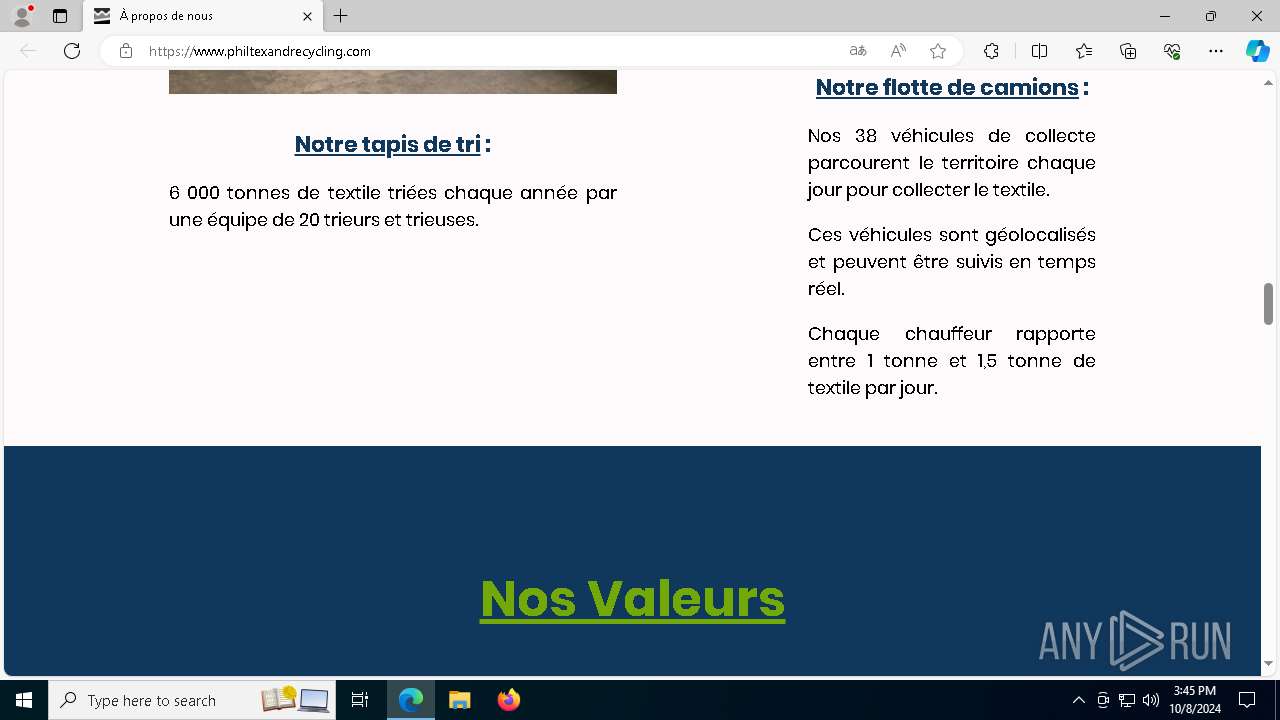Click the Notre tapis de tri heading
The image size is (1280, 720).
[392, 144]
